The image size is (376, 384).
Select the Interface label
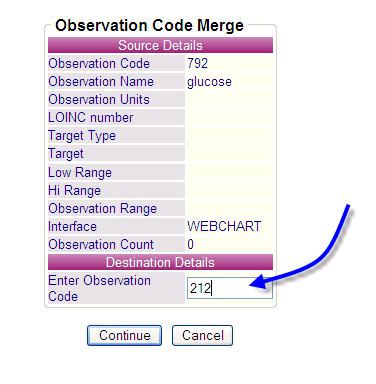click(72, 226)
